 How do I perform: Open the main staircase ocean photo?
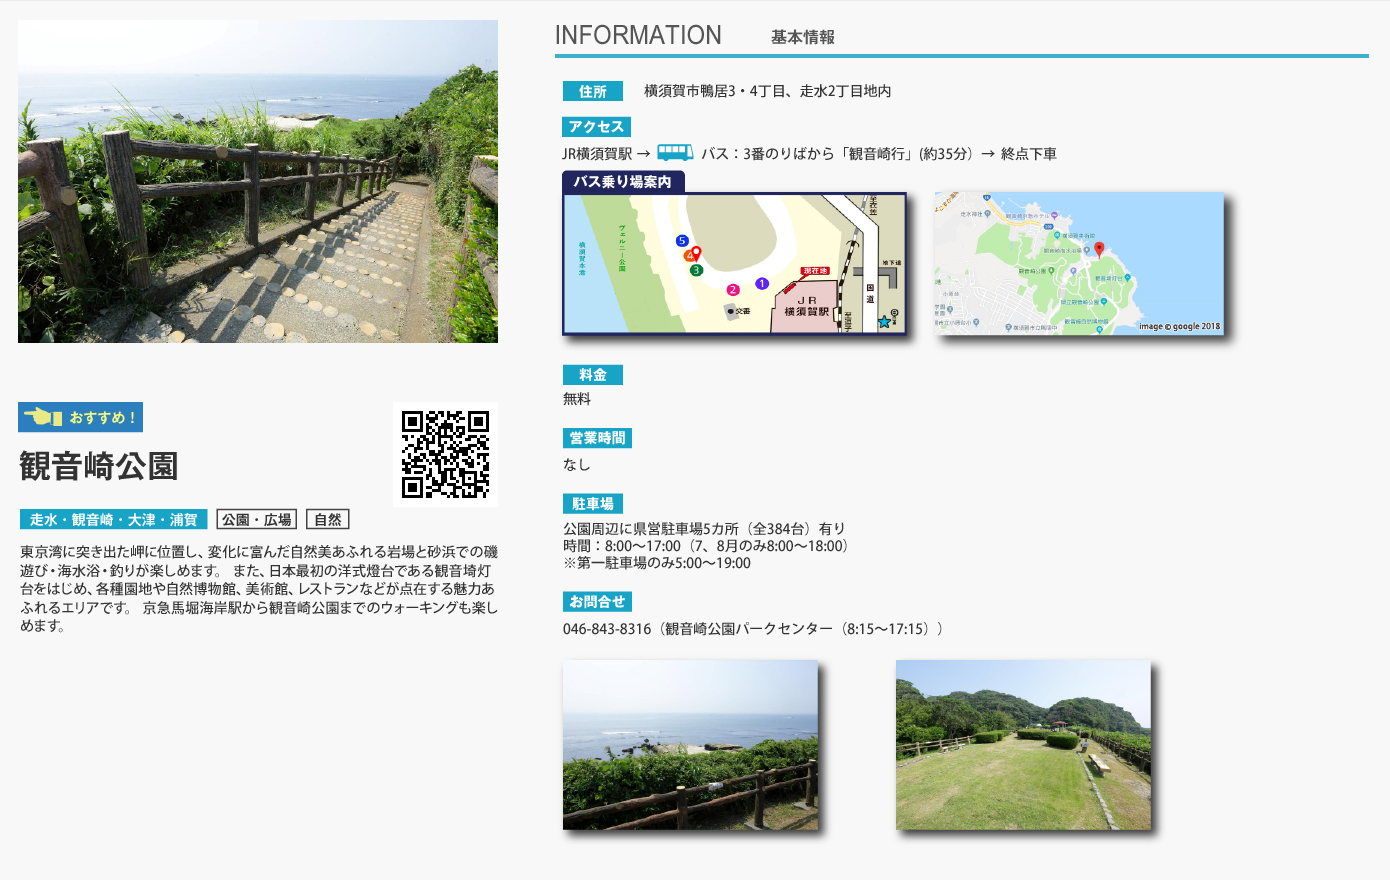tap(258, 182)
